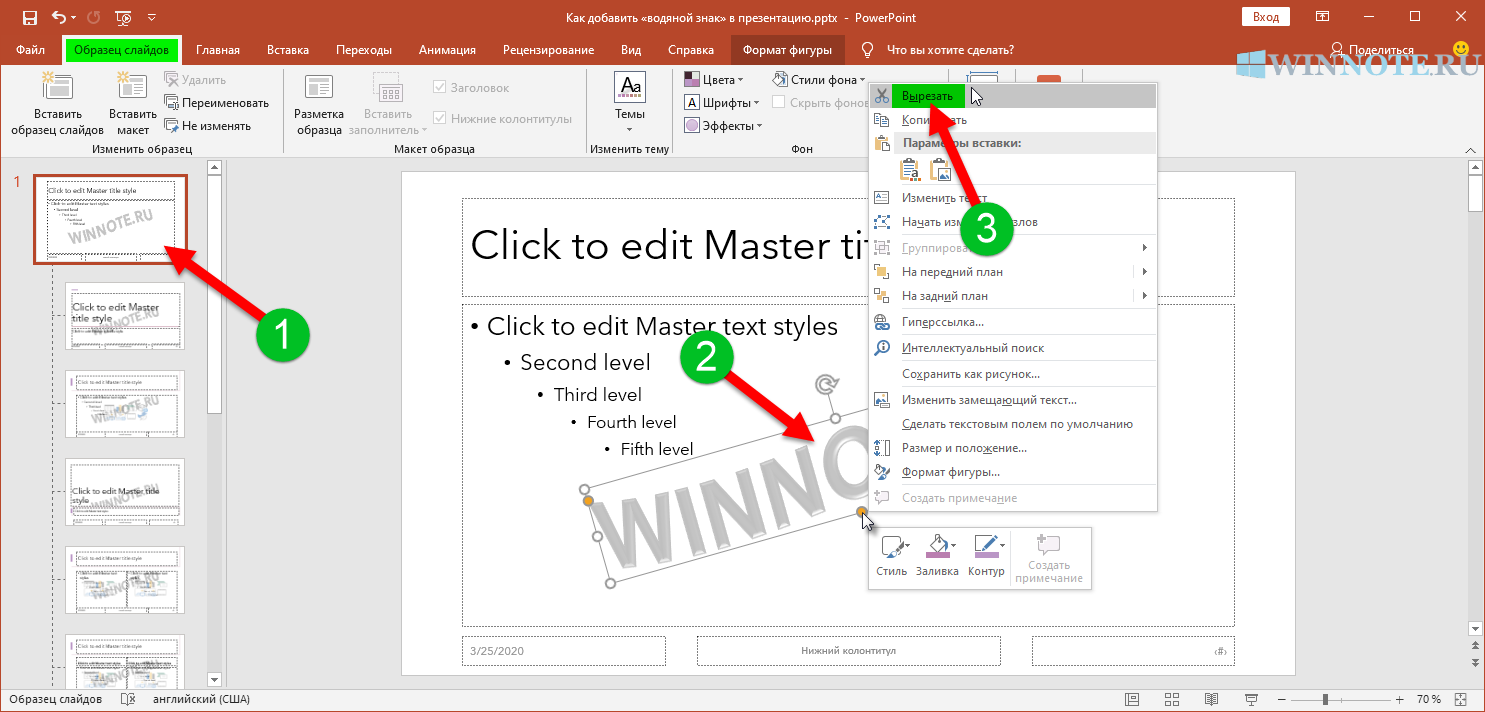
Task: Choose Сохранить как рисунок
Action: point(1013,374)
